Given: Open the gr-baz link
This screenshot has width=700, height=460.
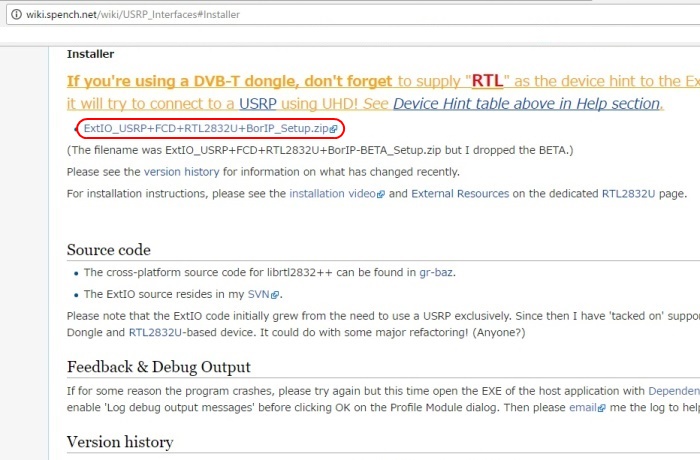Looking at the screenshot, I should 436,272.
